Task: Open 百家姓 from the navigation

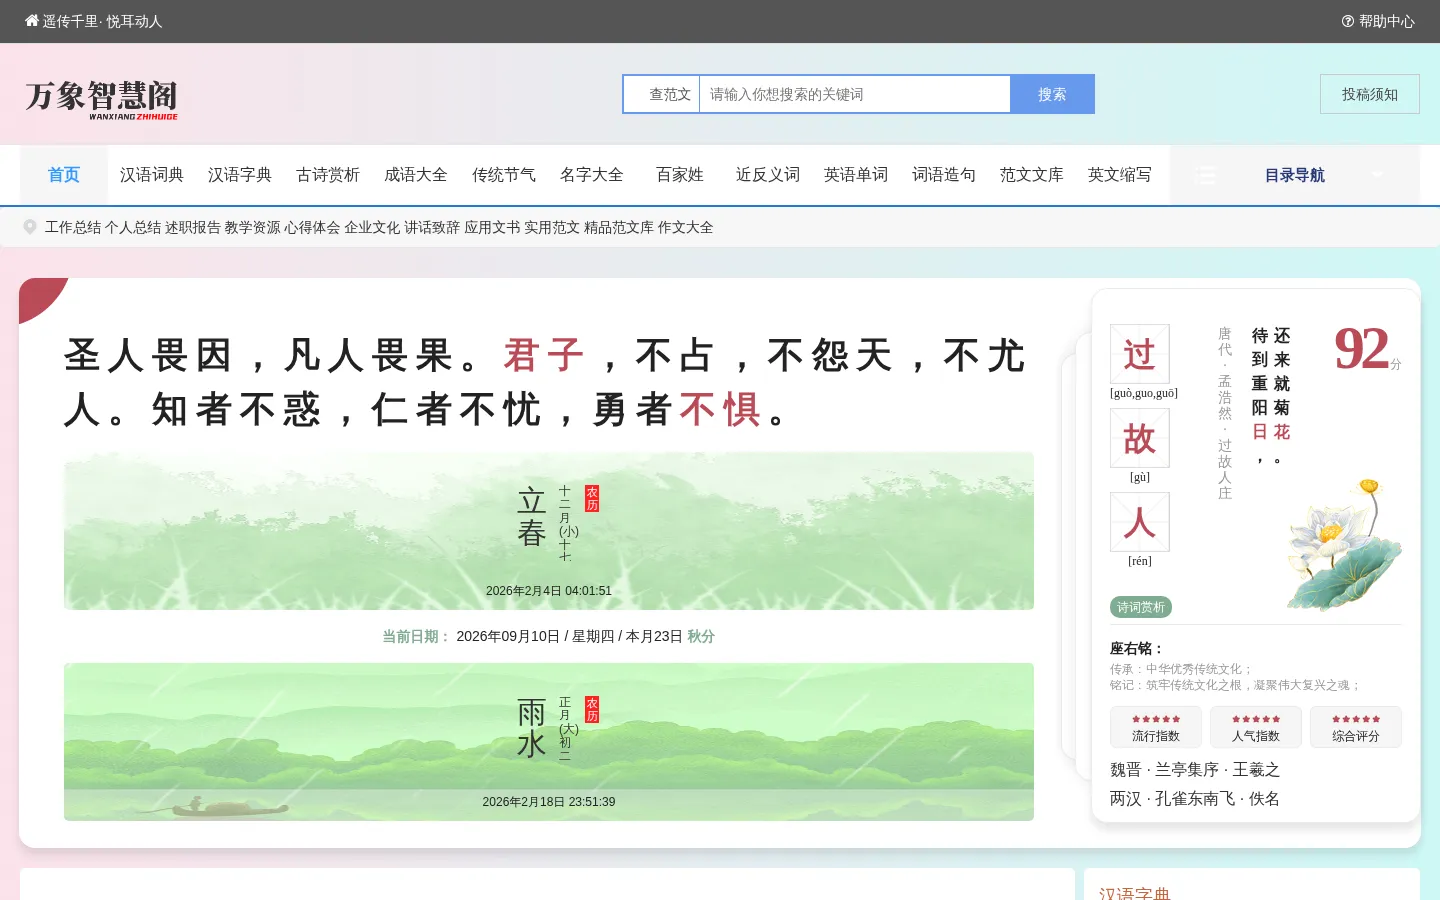Action: point(680,175)
